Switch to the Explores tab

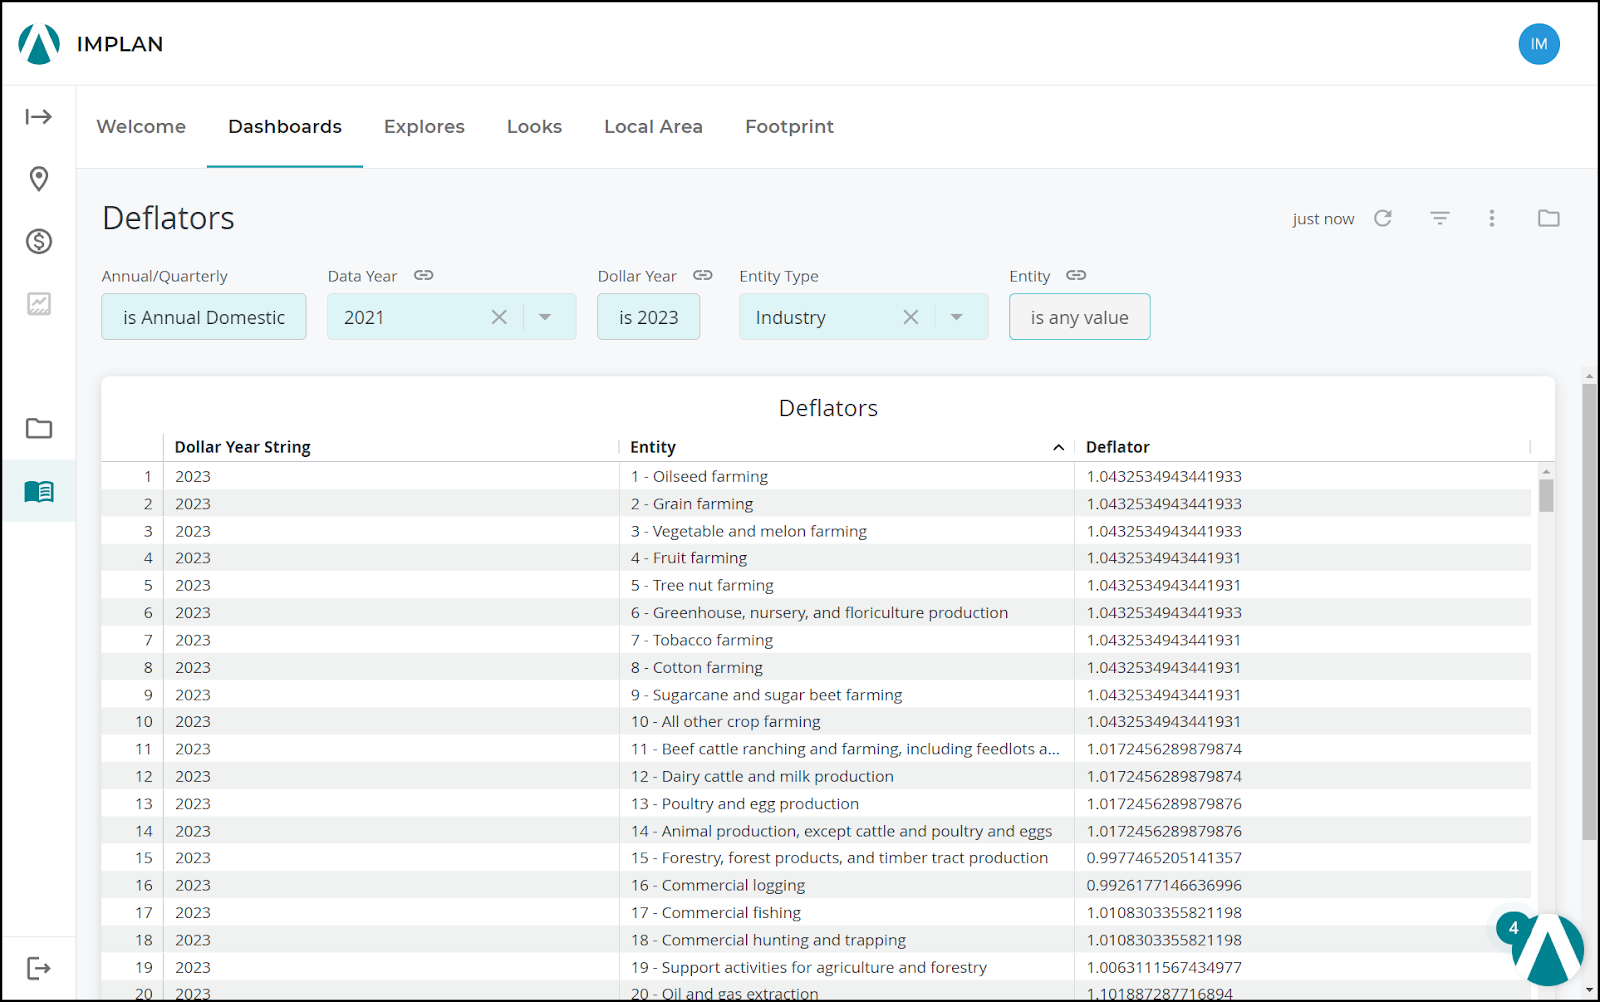tap(424, 127)
